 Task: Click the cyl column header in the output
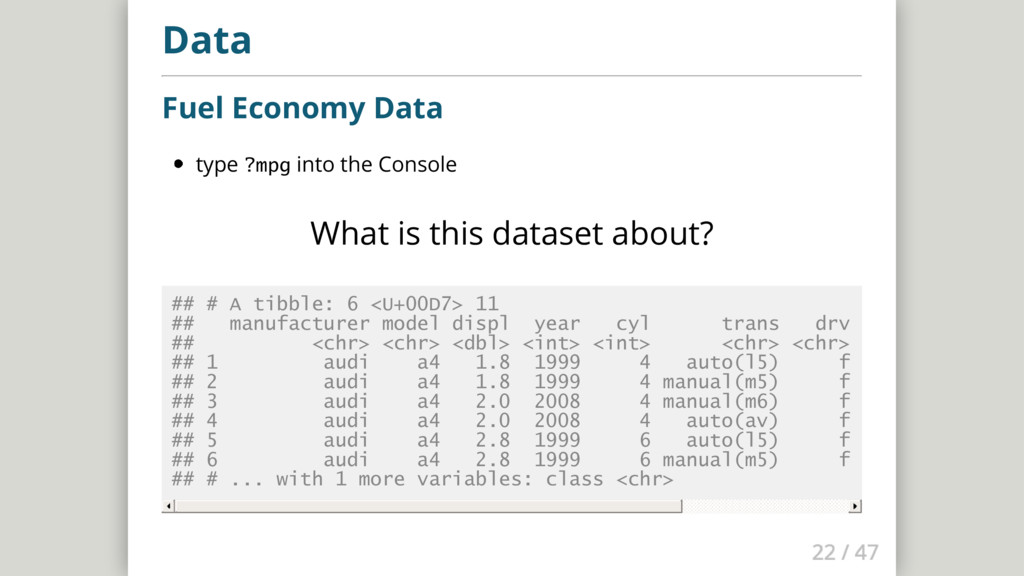(633, 324)
